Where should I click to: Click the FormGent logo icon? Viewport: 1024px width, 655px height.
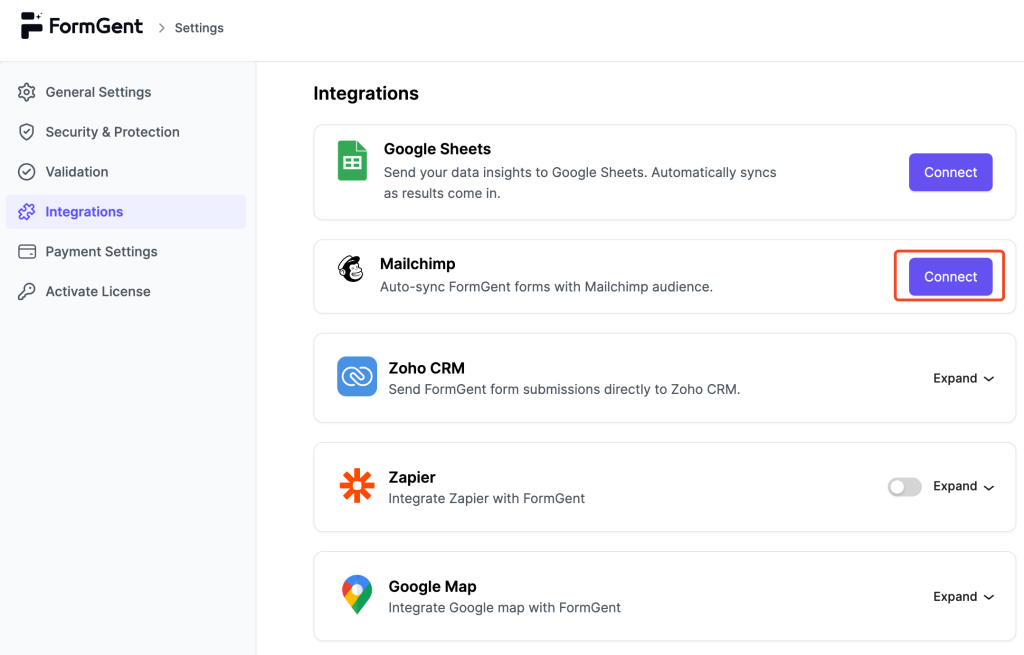(x=31, y=25)
